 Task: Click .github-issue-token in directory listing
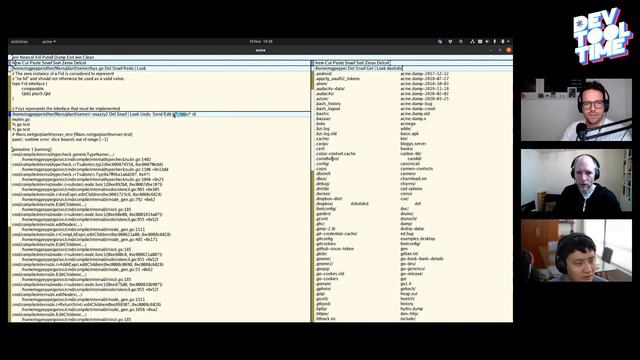[335, 249]
